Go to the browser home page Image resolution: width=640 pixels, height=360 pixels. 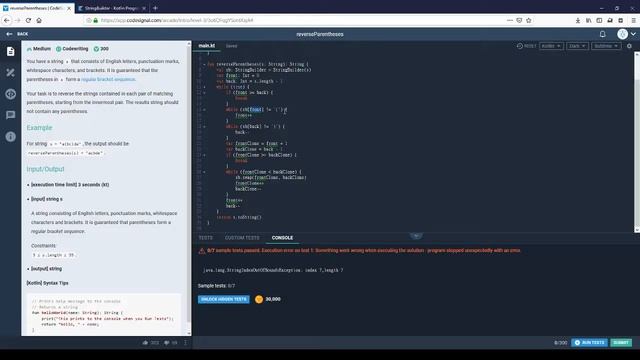coord(39,20)
